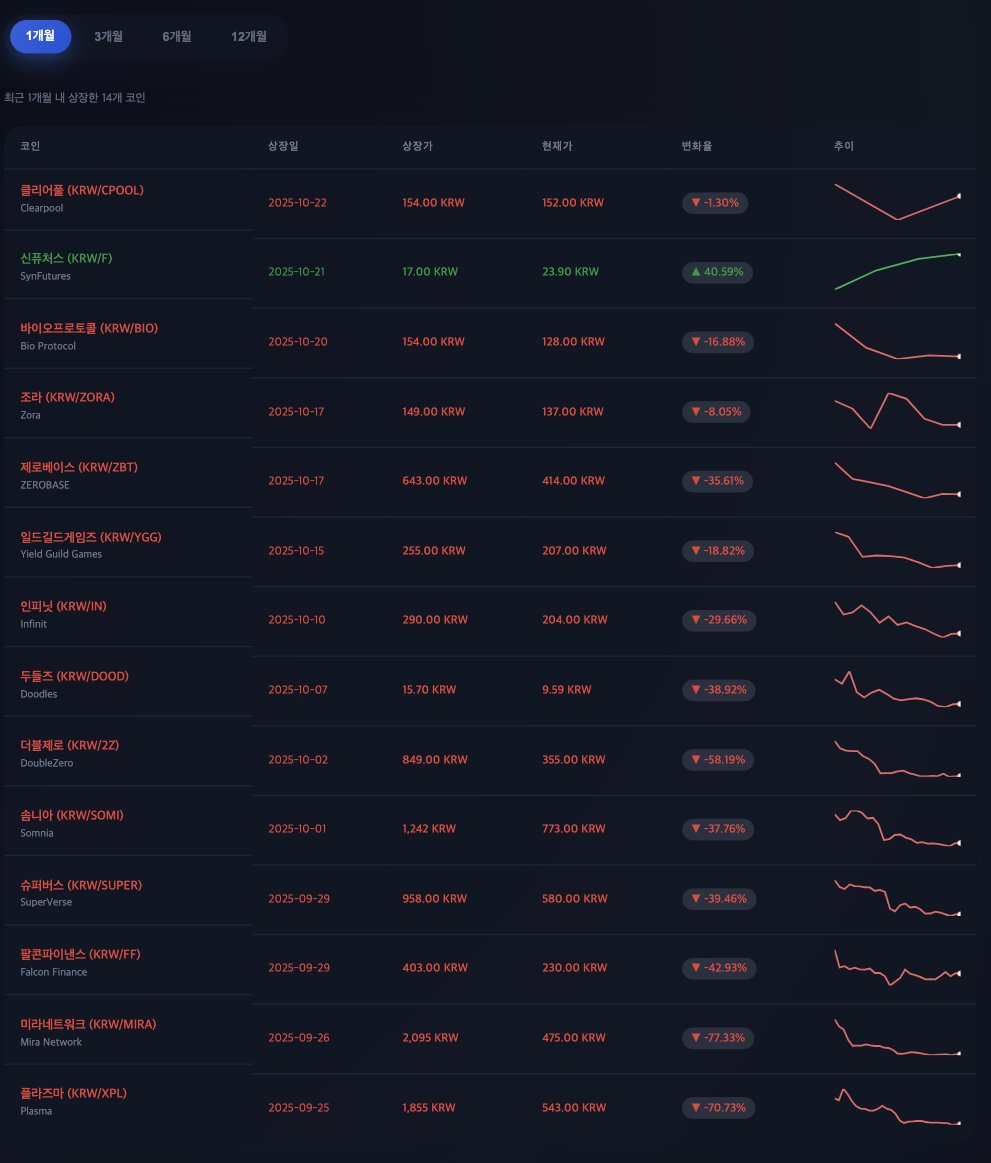Click the Somnia trend sparkline

coord(898,828)
